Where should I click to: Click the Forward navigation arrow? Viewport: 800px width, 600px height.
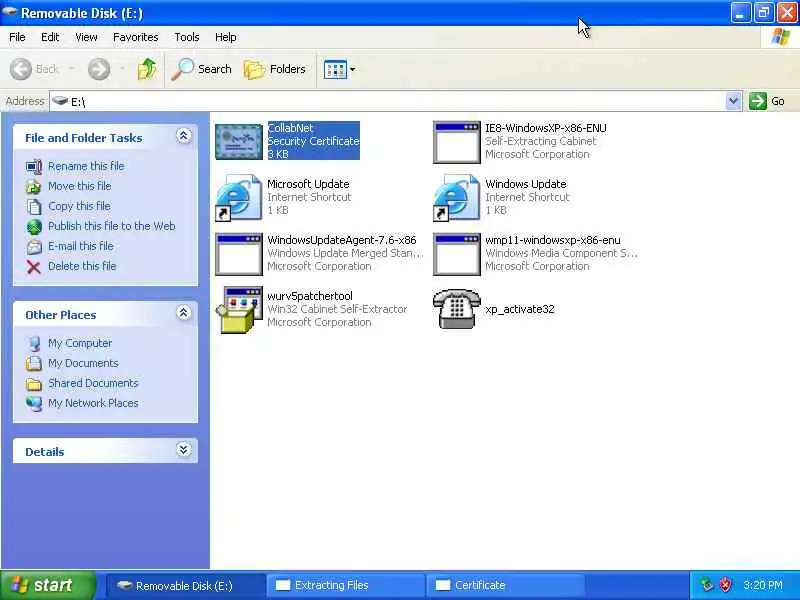tap(99, 69)
